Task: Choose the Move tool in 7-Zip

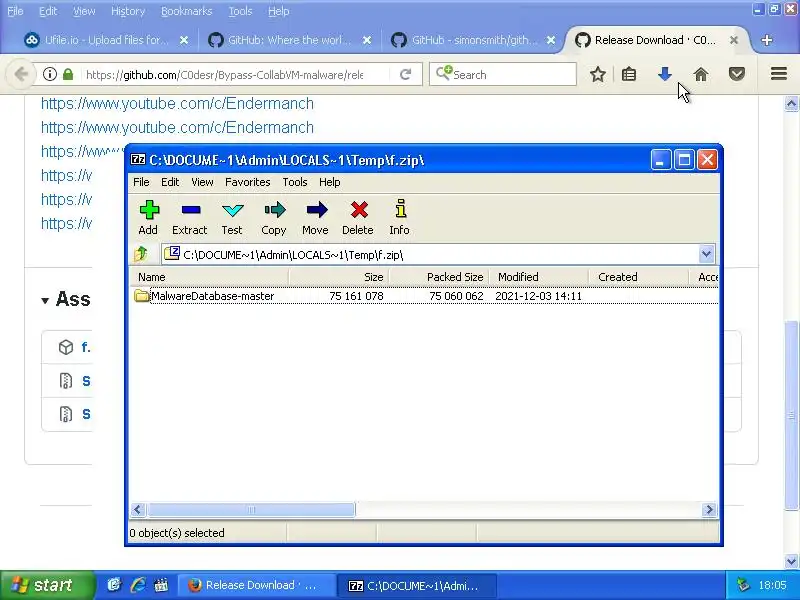Action: point(315,217)
